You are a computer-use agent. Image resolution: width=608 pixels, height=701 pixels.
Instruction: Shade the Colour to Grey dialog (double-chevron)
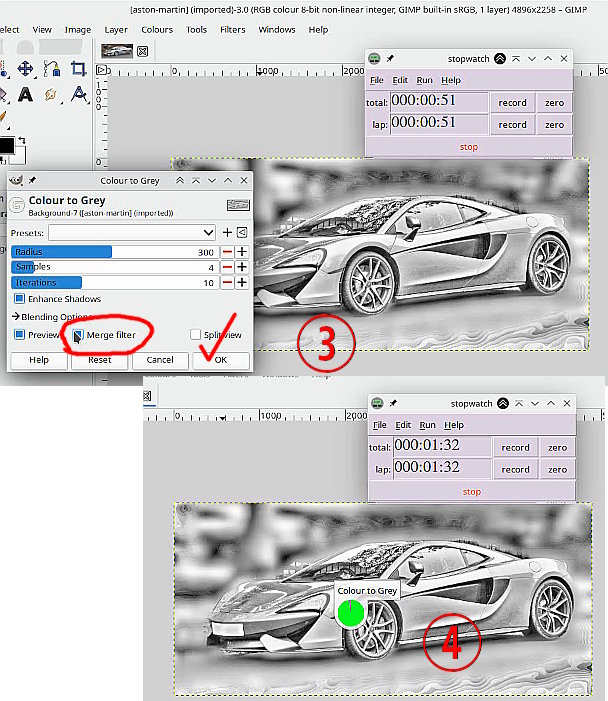pos(180,180)
